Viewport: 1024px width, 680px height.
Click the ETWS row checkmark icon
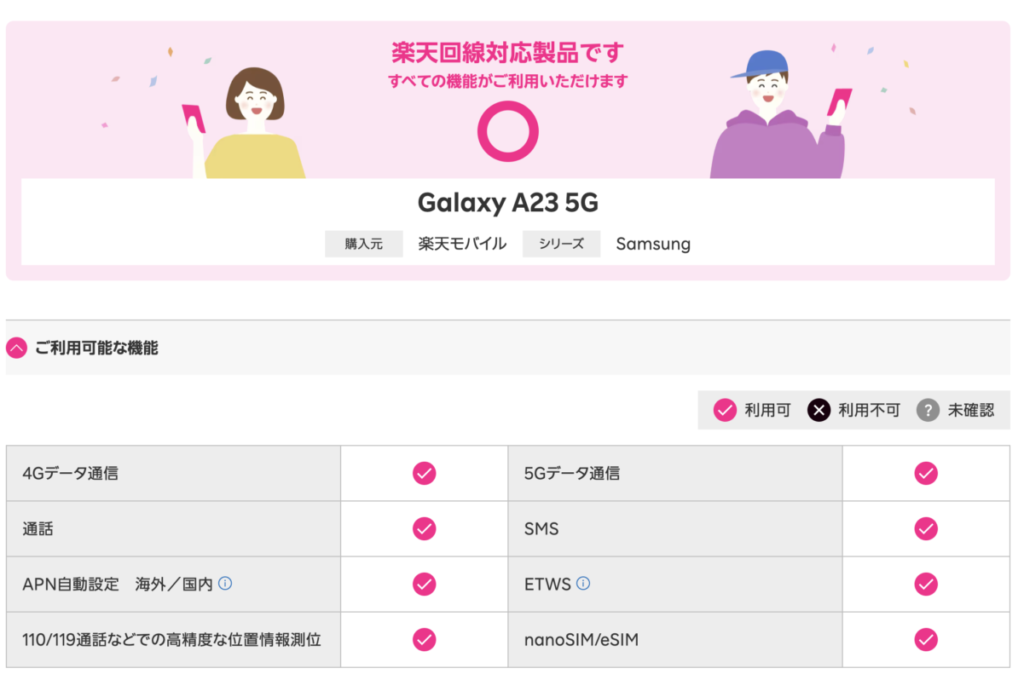coord(926,584)
